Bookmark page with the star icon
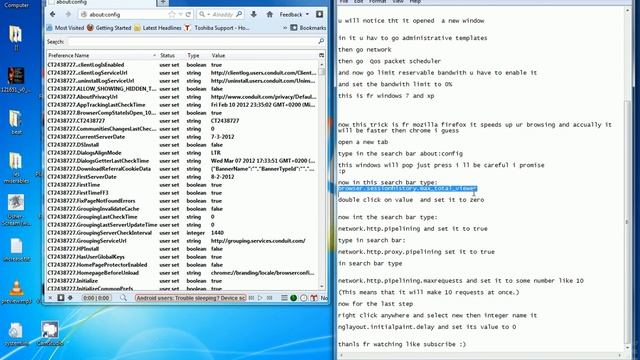The image size is (640, 360). (172, 15)
